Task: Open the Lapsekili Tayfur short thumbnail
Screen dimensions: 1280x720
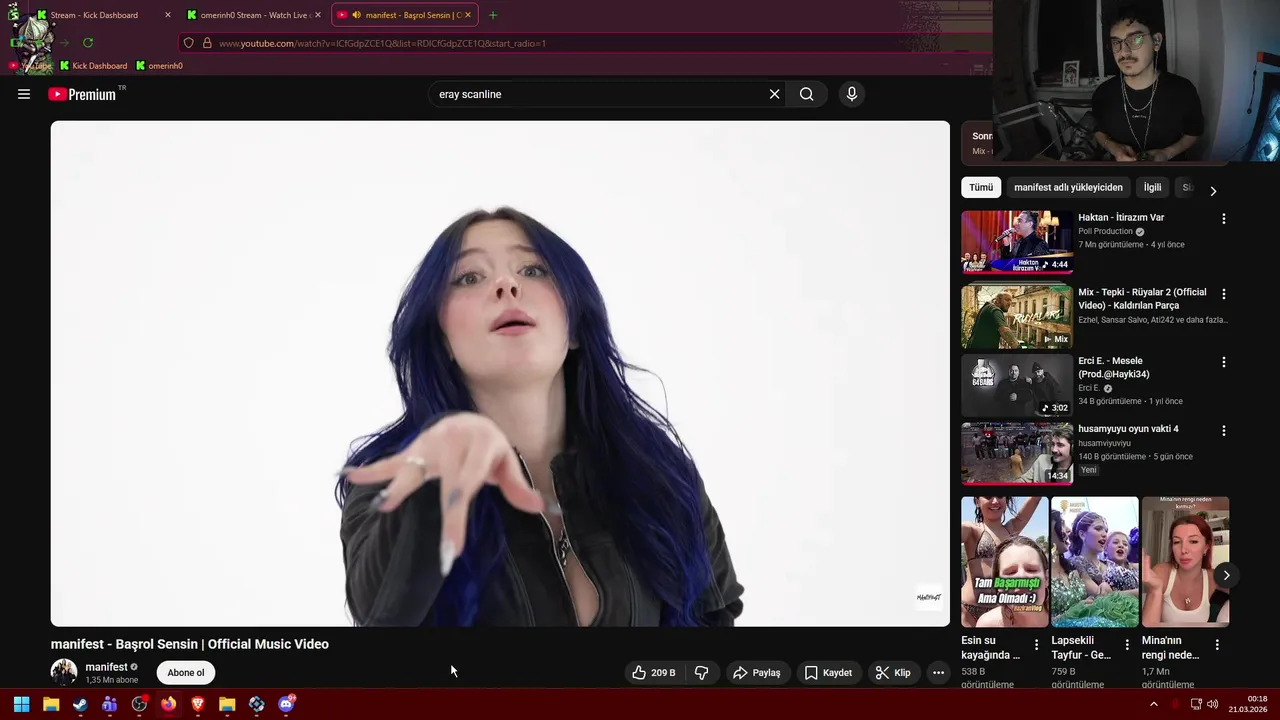Action: 1095,562
